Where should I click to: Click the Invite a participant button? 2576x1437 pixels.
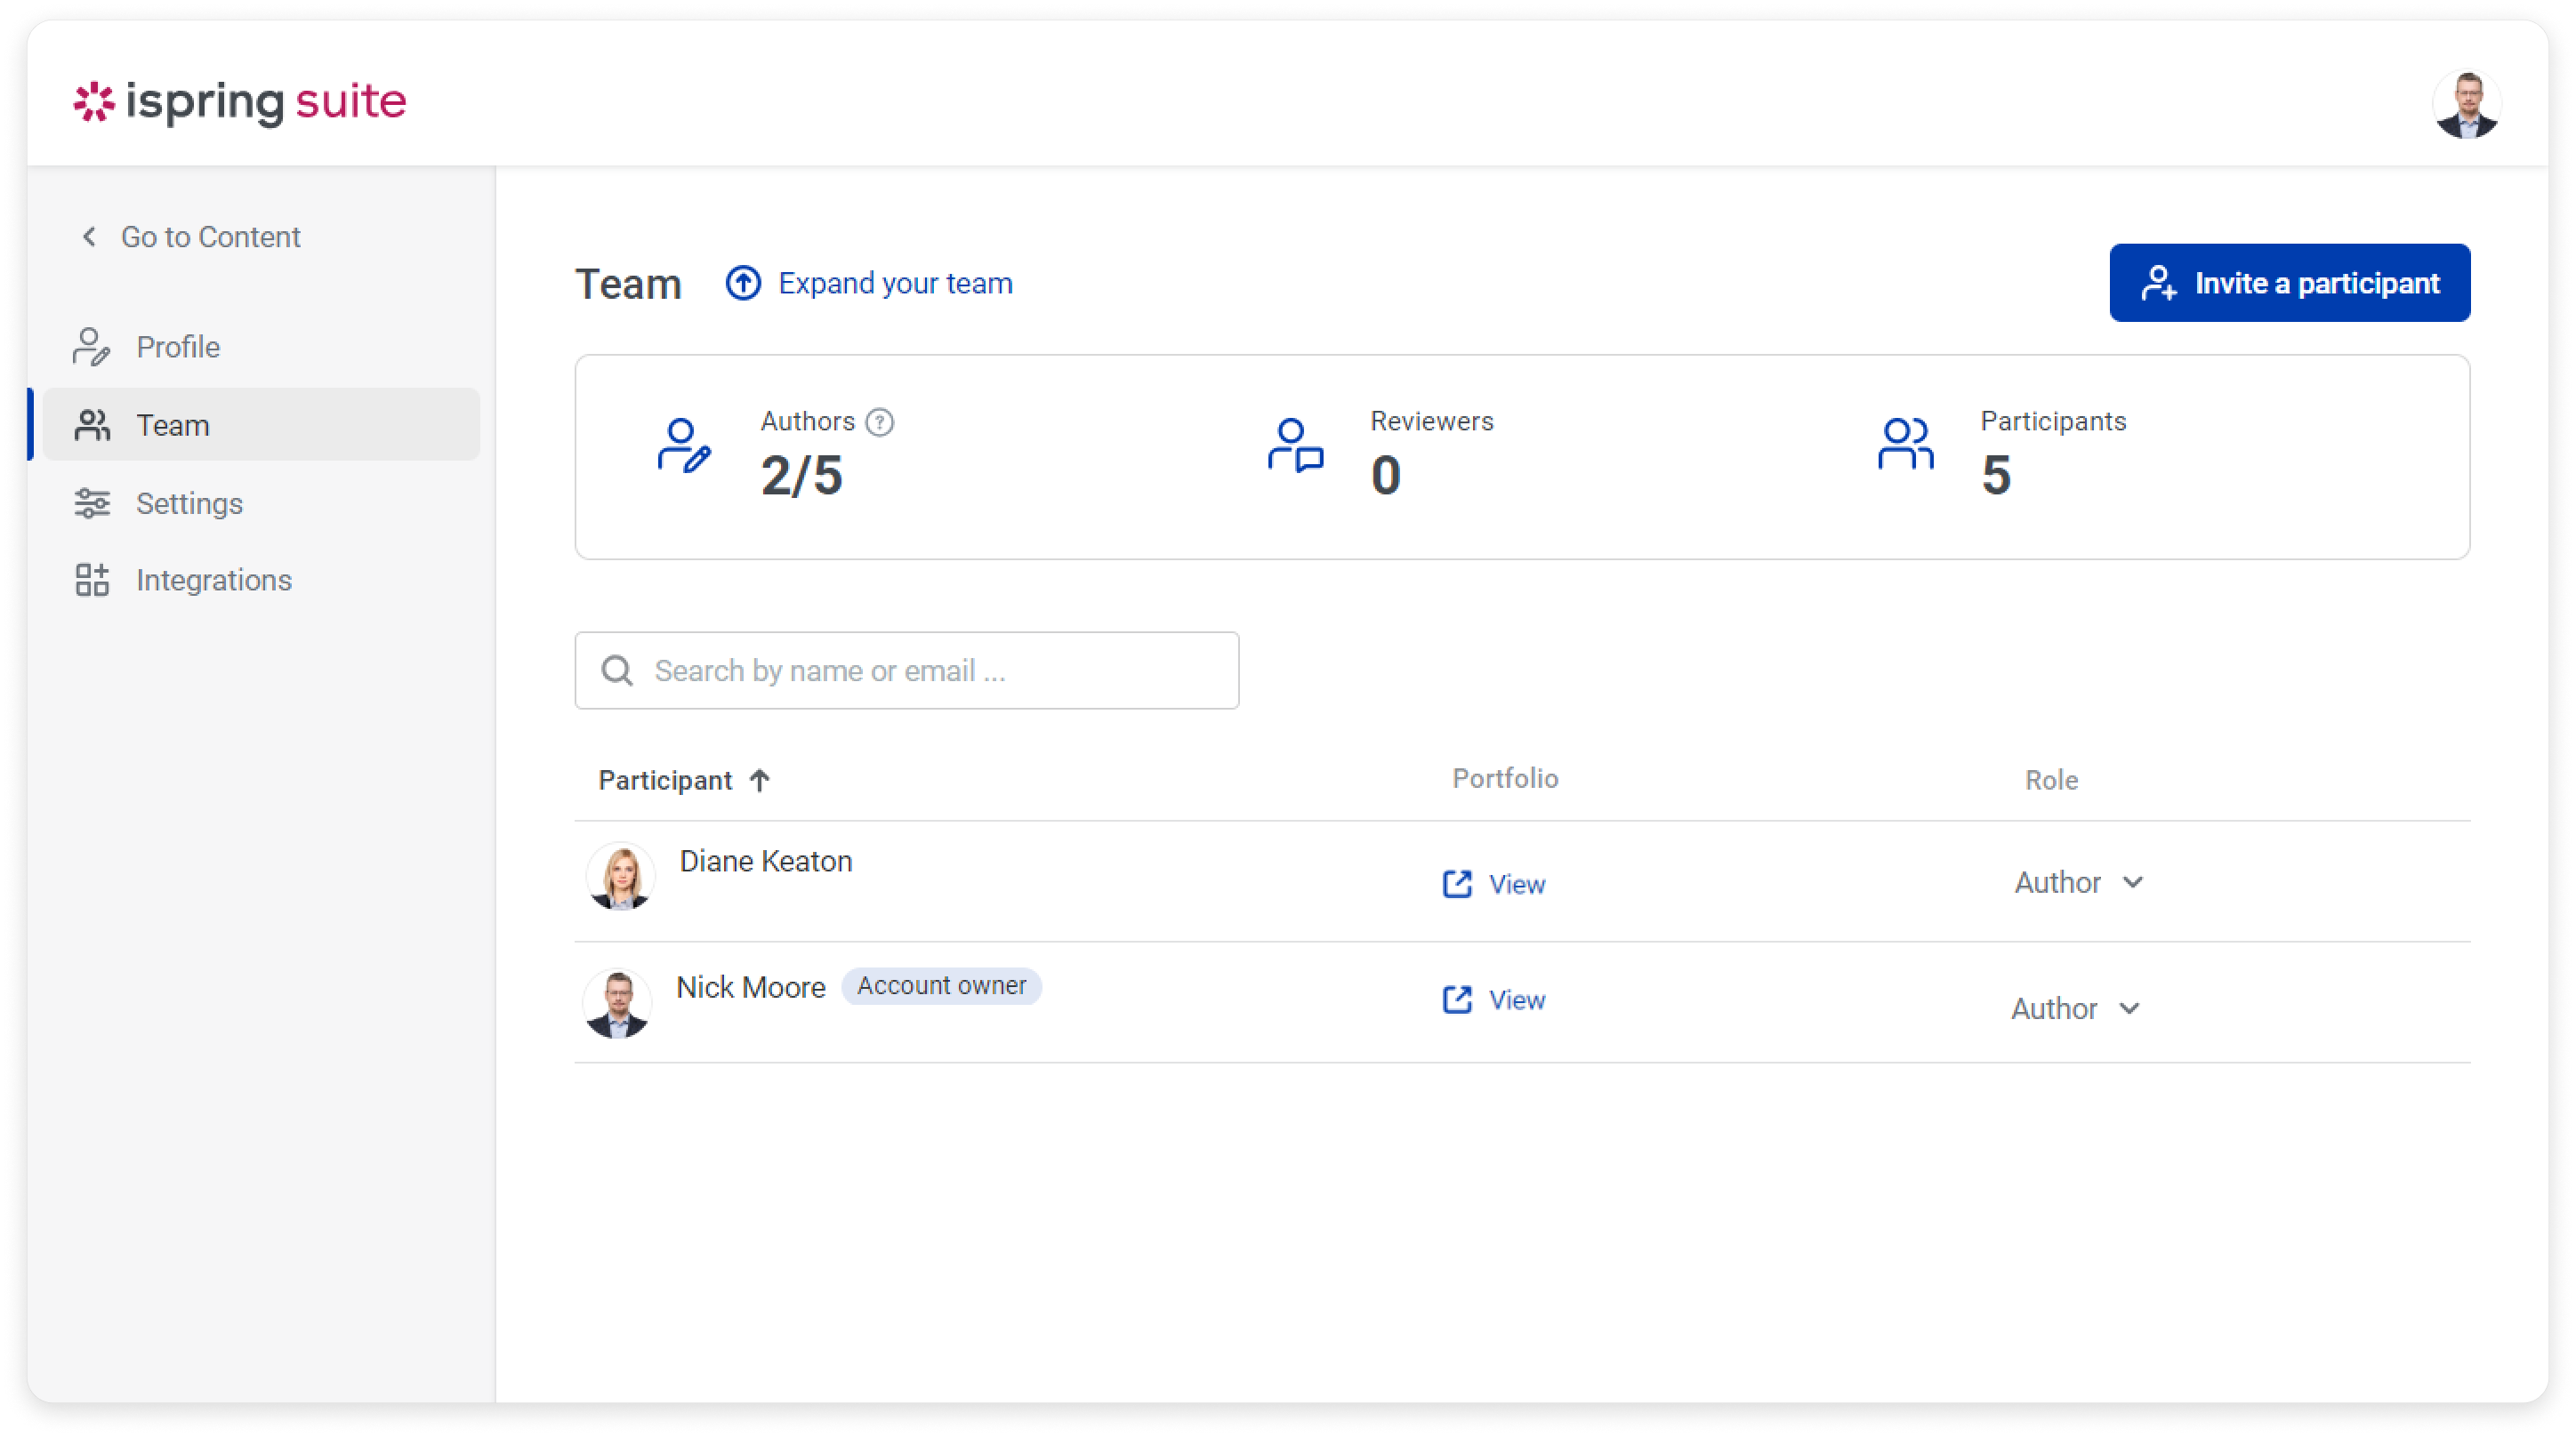tap(2289, 283)
